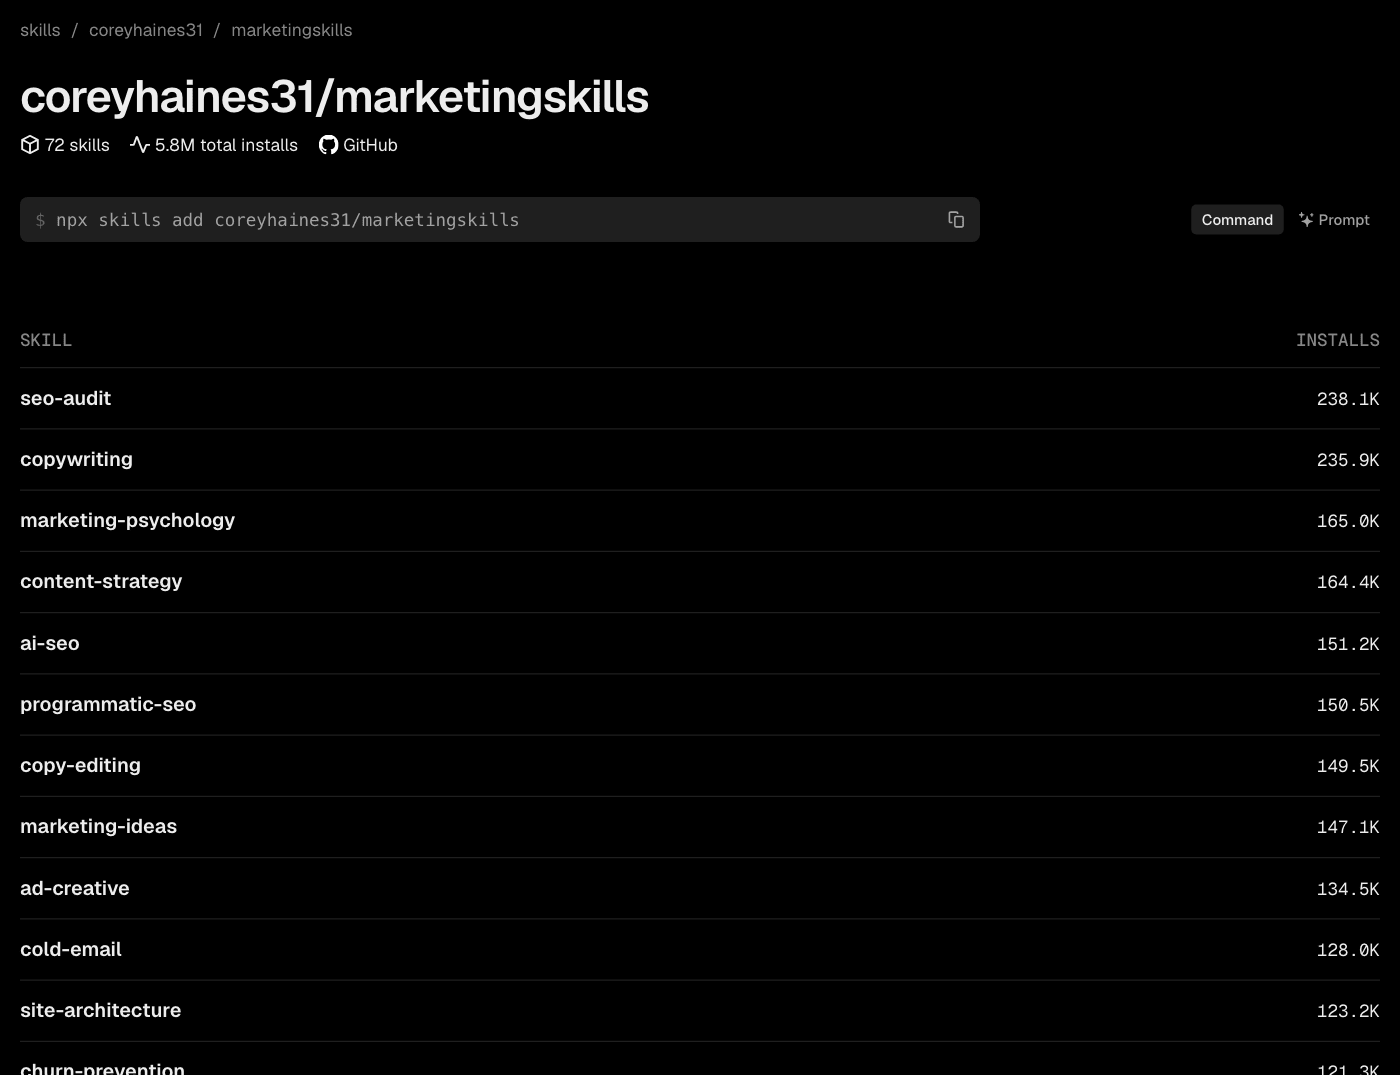Click the 72 skills count text
Image resolution: width=1400 pixels, height=1075 pixels.
pos(77,145)
